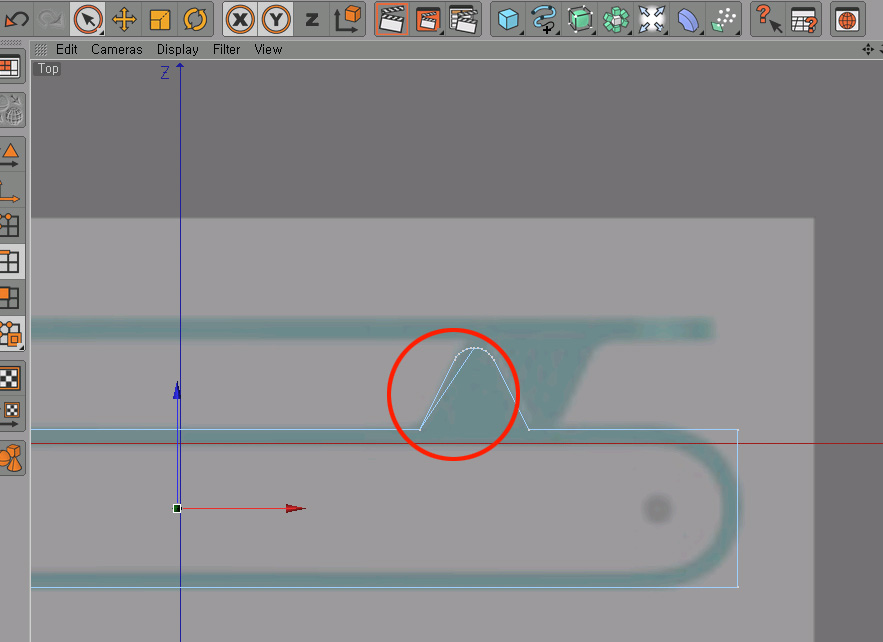Select the Scale tool
The image size is (883, 642).
pyautogui.click(x=160, y=20)
